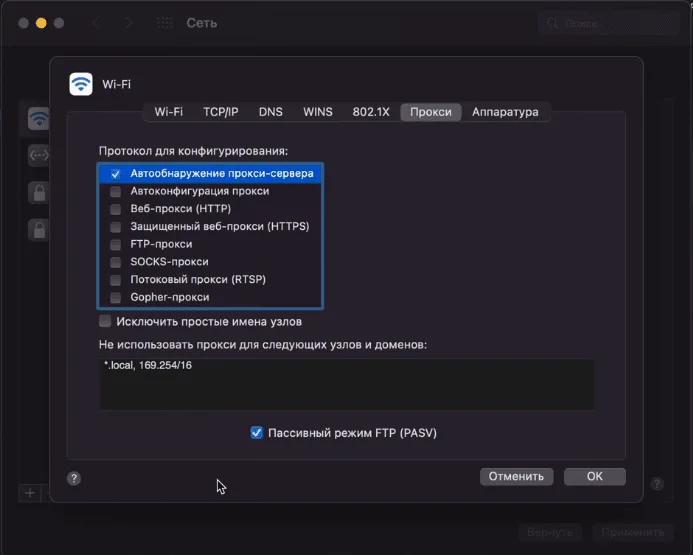Click the search magnifier icon in the toolbar
This screenshot has width=693, height=555.
click(x=552, y=23)
